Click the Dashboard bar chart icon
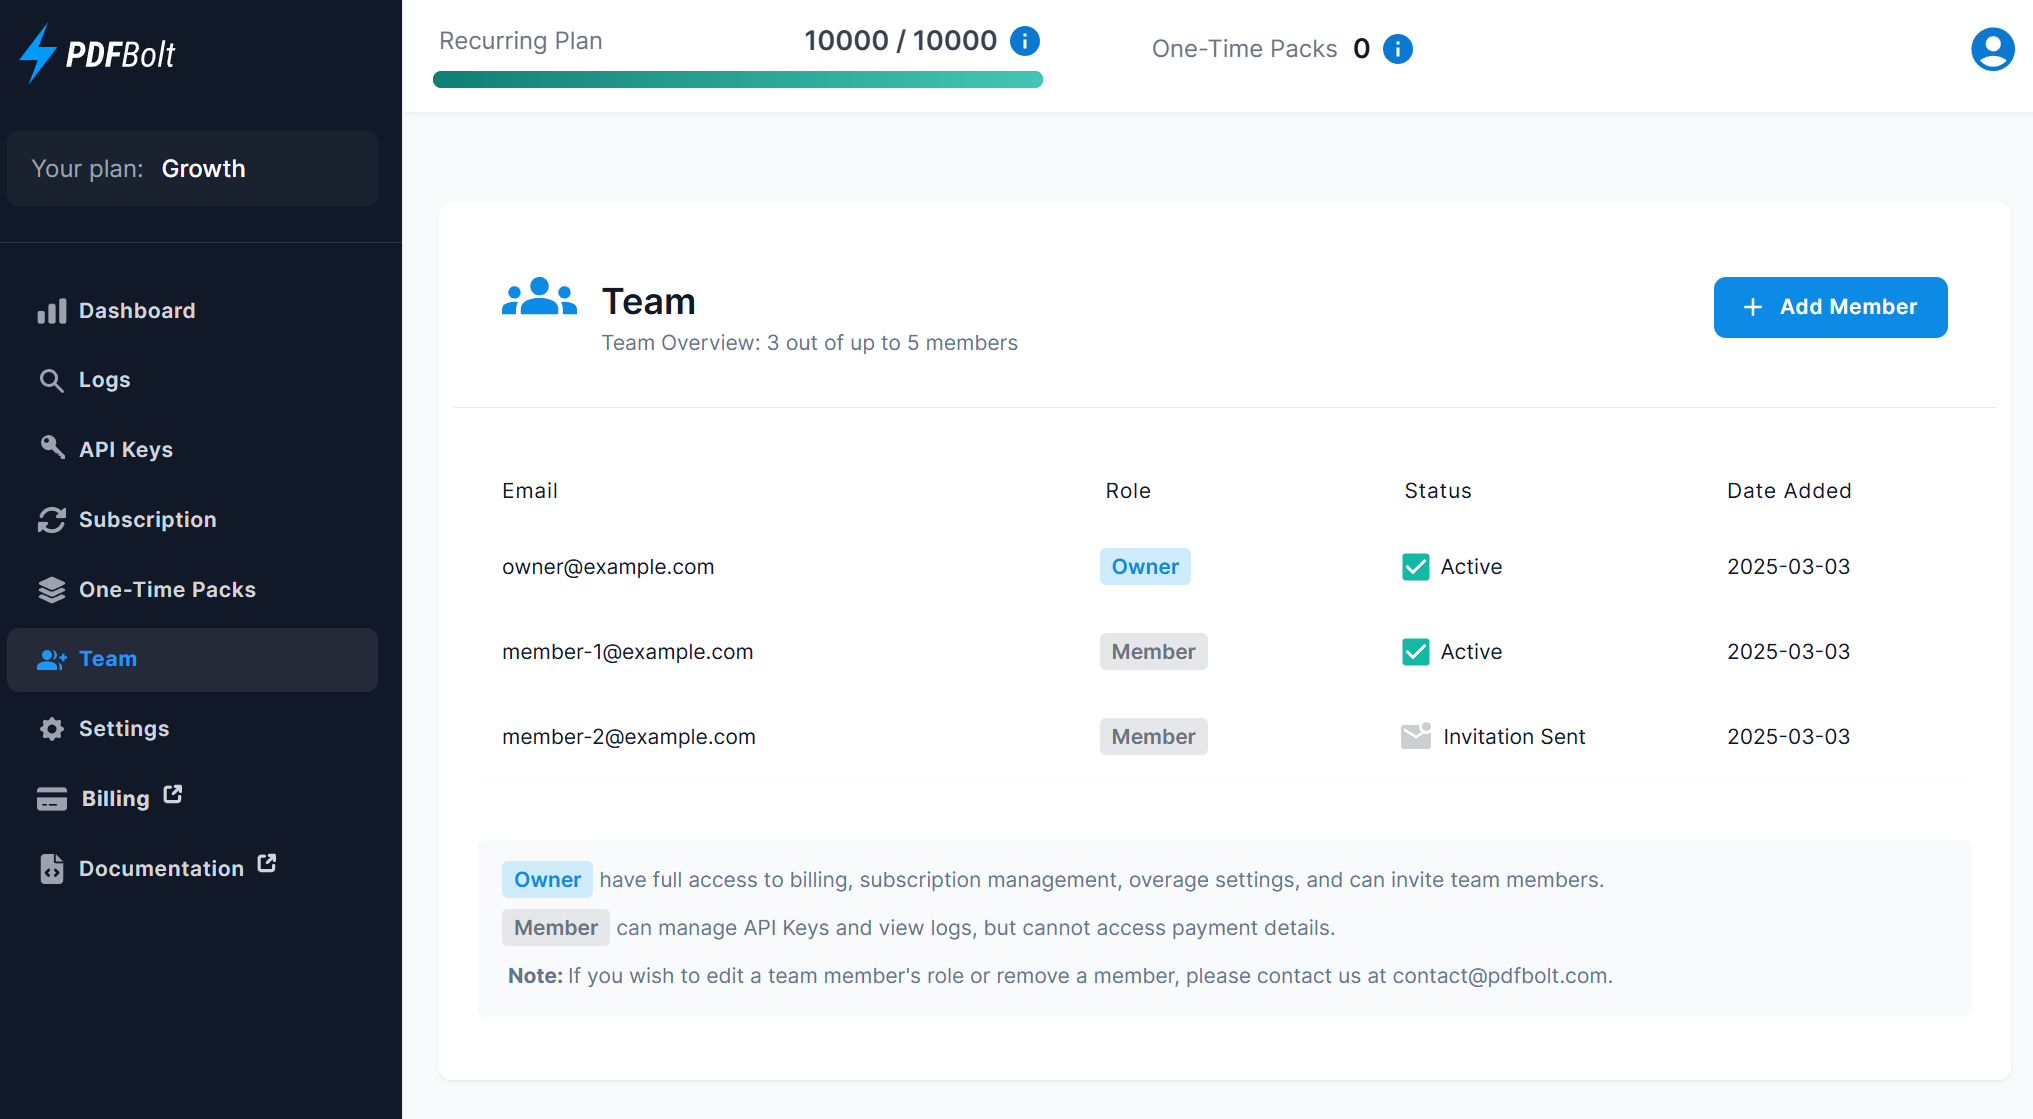Viewport: 2033px width, 1119px height. [52, 311]
